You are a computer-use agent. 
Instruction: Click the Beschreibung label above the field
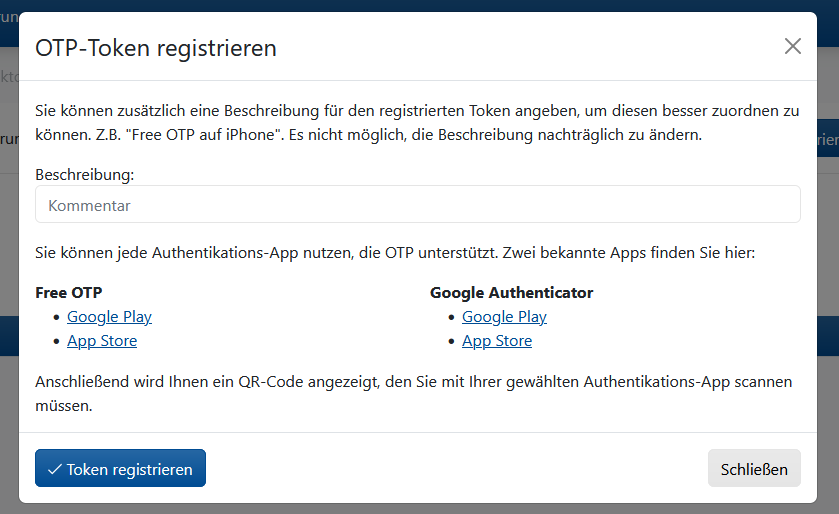click(85, 174)
